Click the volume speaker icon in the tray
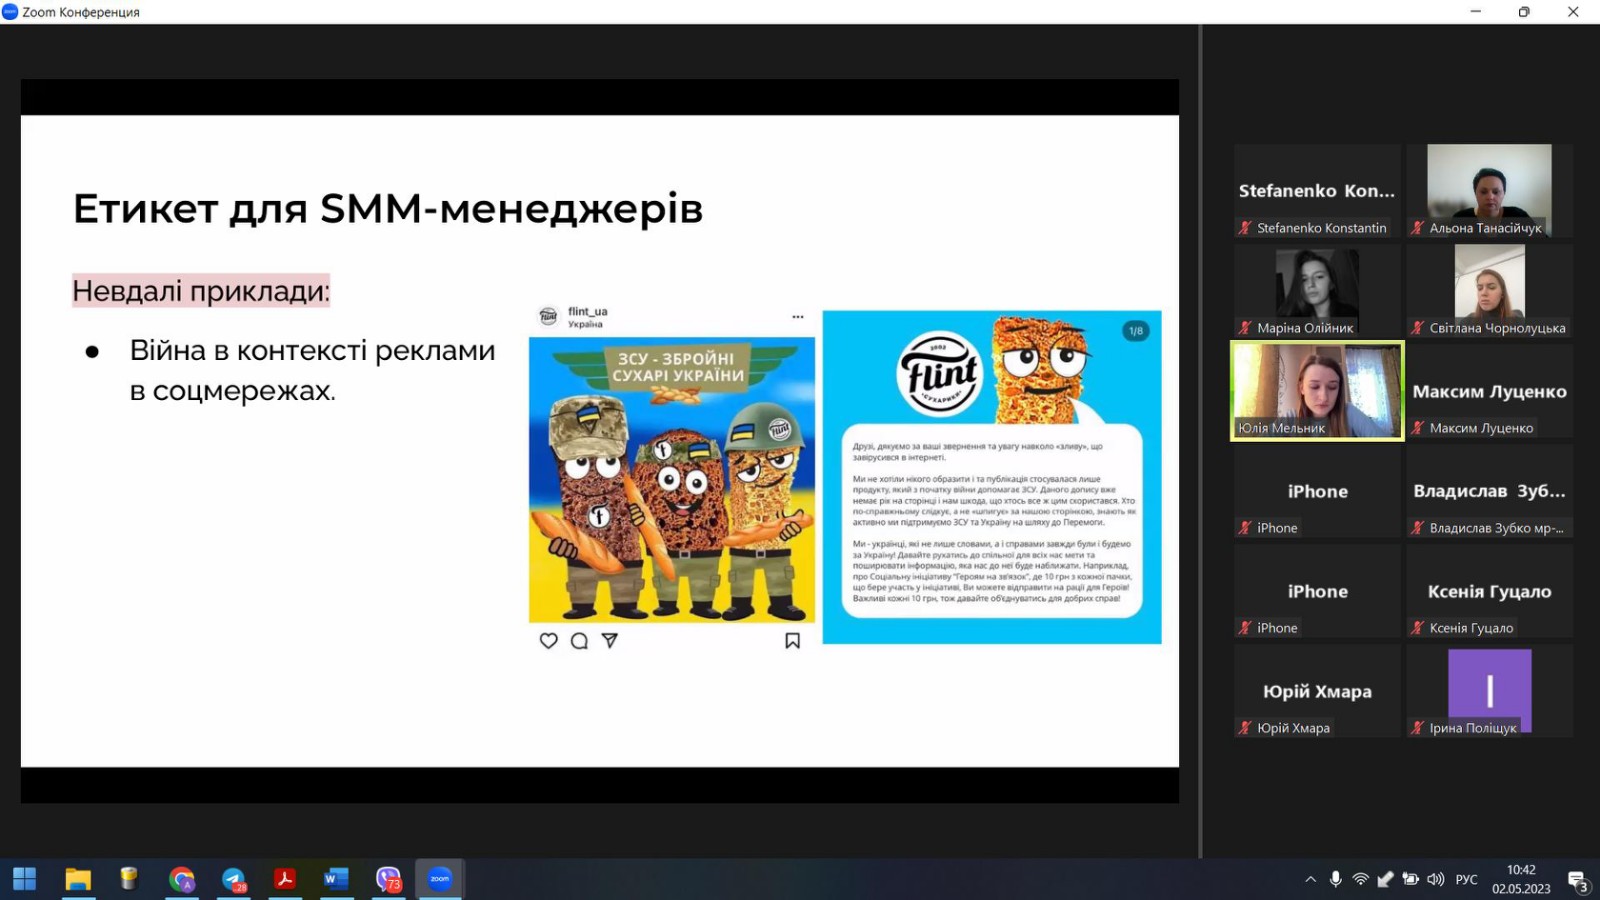Image resolution: width=1600 pixels, height=900 pixels. click(x=1436, y=879)
